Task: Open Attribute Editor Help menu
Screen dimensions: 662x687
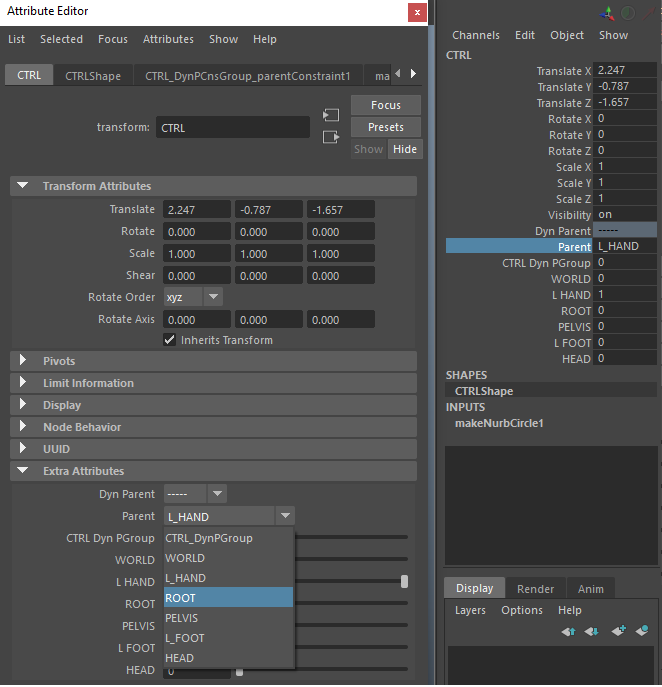Action: click(x=265, y=39)
